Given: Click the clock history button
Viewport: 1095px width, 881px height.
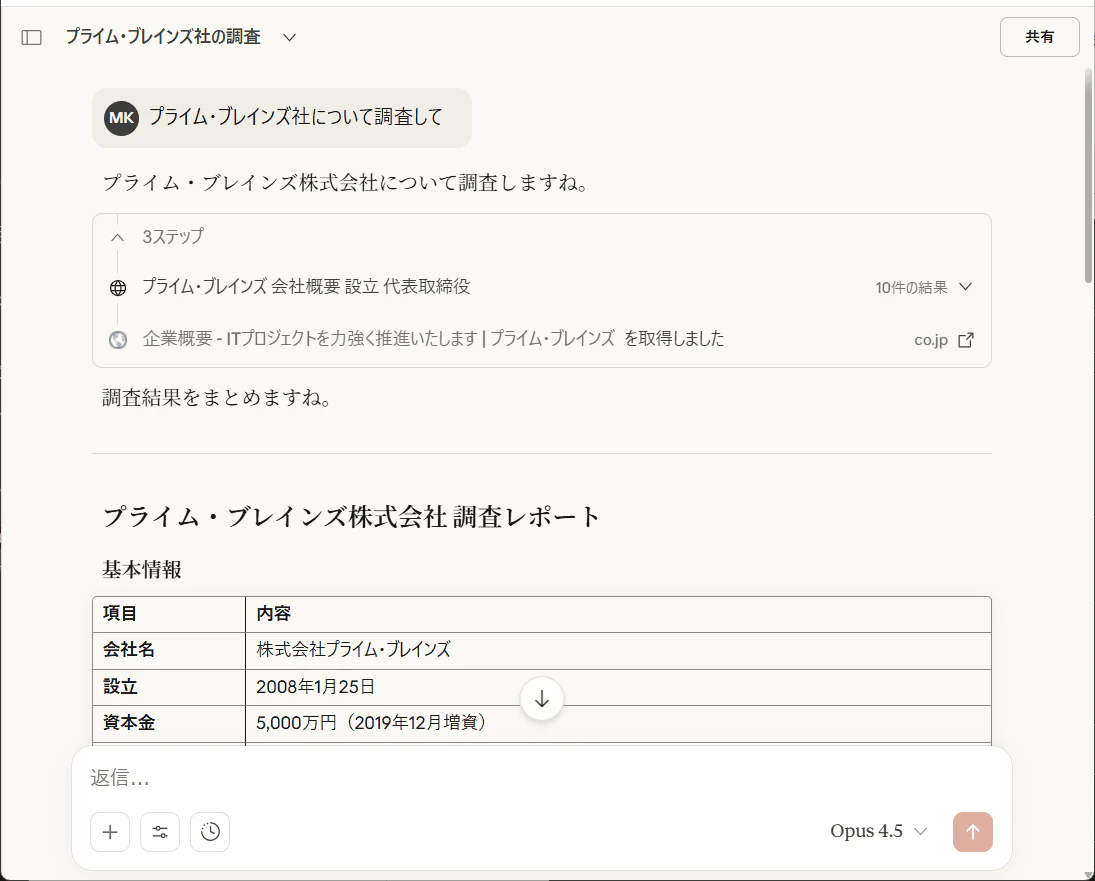Looking at the screenshot, I should (x=210, y=831).
